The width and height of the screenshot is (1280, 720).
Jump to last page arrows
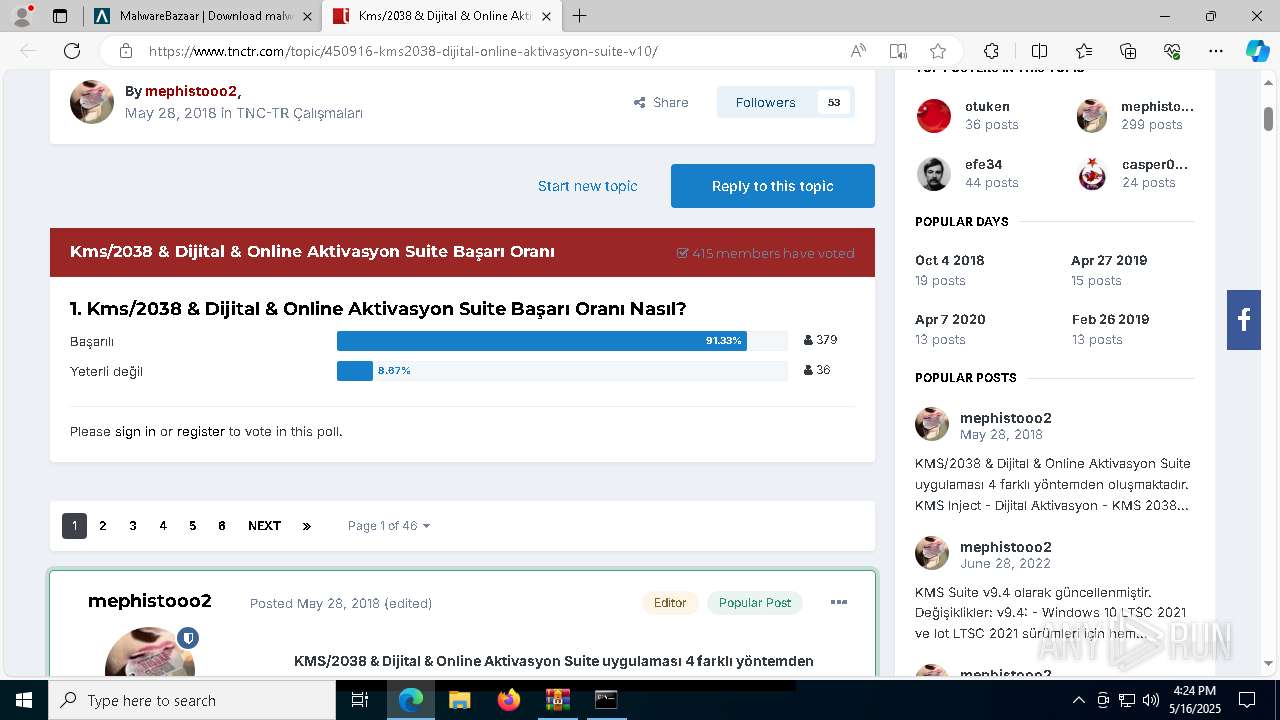pyautogui.click(x=307, y=526)
